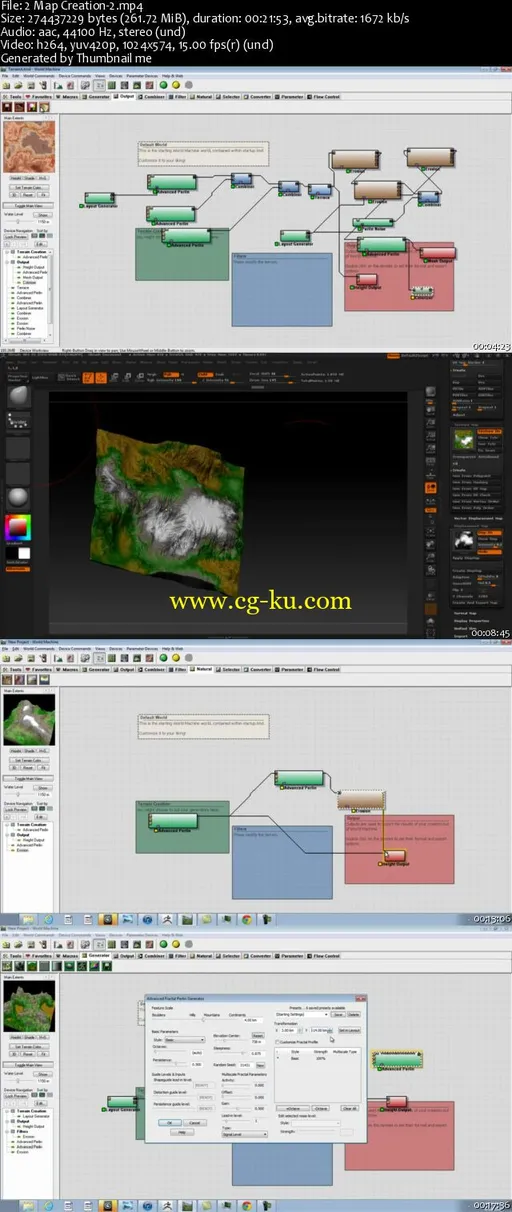Screen dimensions: 512x1212
Task: Click Set Terrain Color button in 00:04:23 frame
Action: (31, 187)
